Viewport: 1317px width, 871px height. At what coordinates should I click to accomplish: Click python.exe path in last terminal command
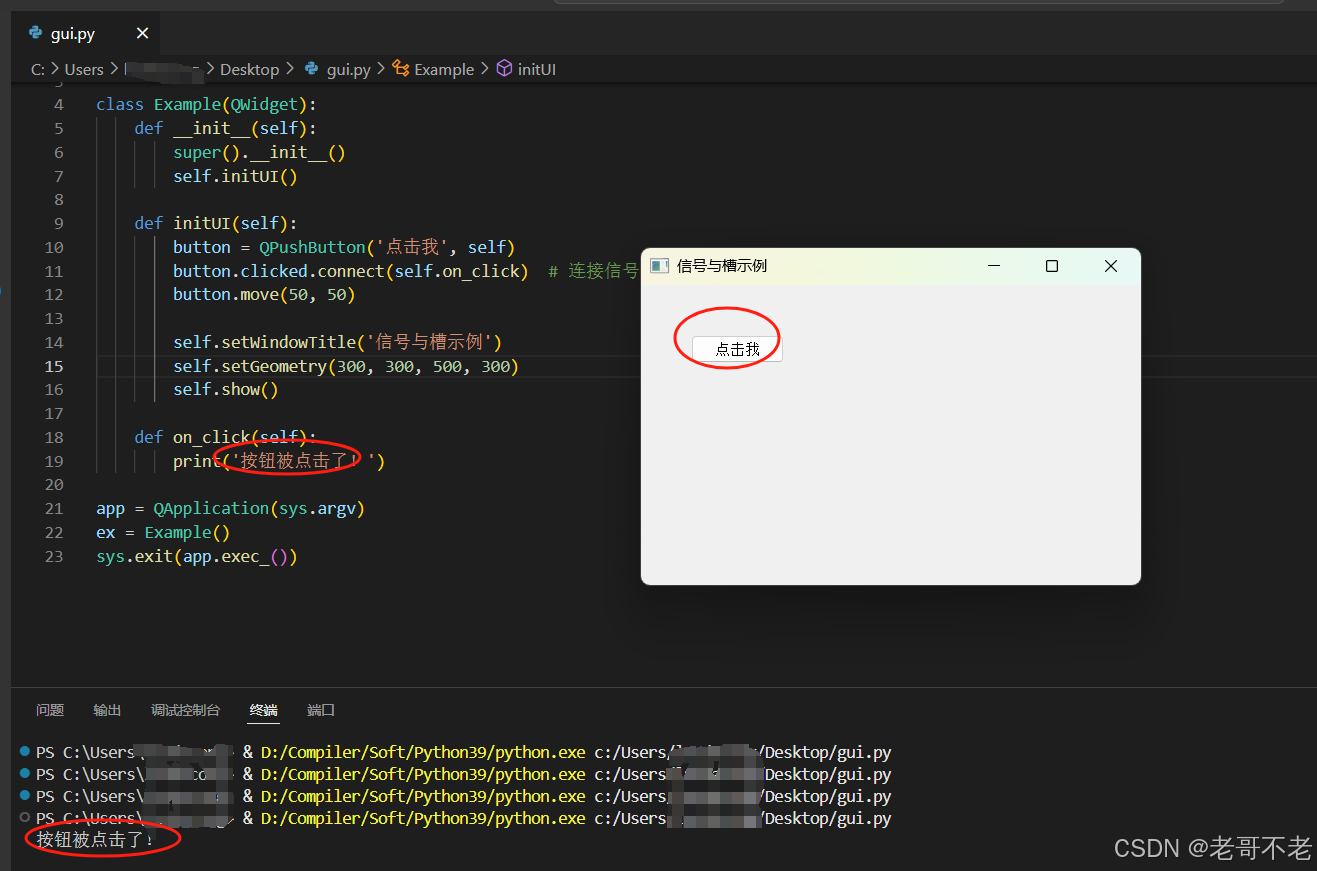tap(423, 818)
